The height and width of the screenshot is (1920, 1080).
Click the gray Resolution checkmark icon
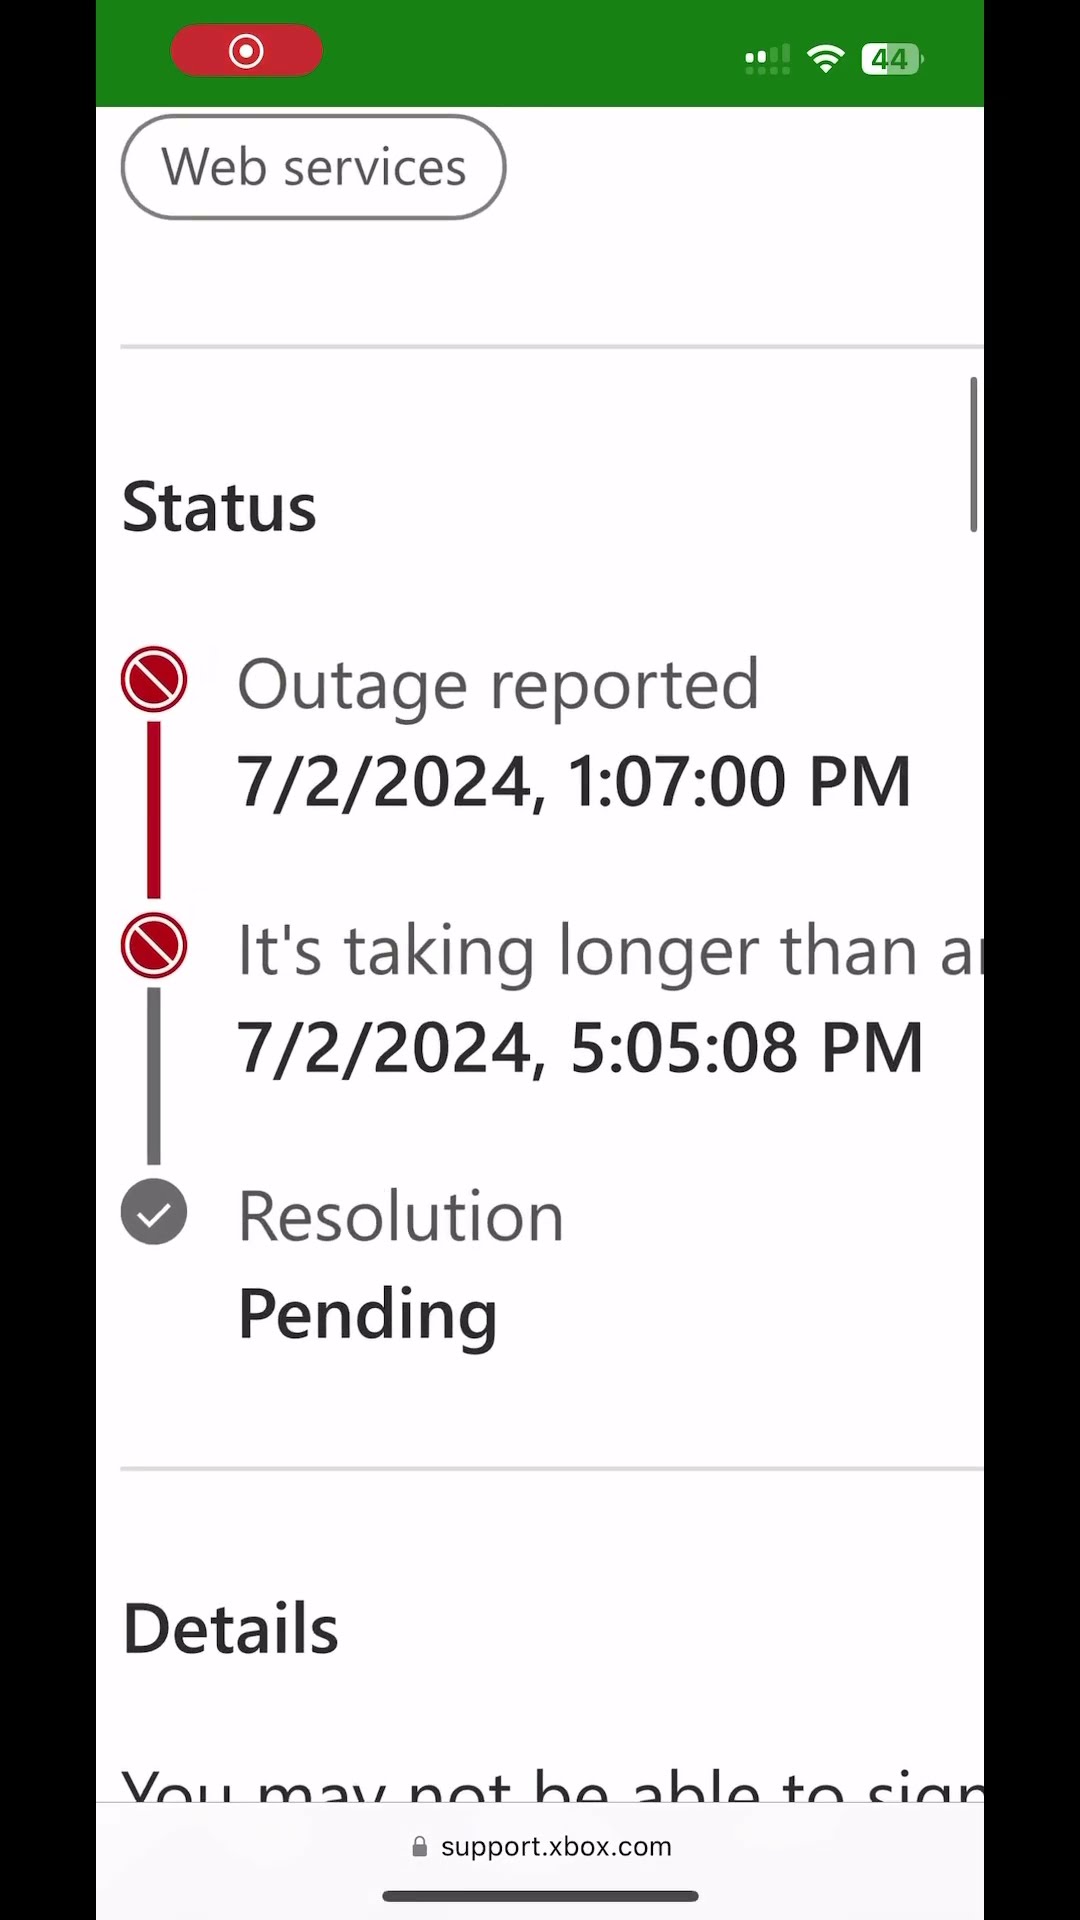tap(154, 1212)
